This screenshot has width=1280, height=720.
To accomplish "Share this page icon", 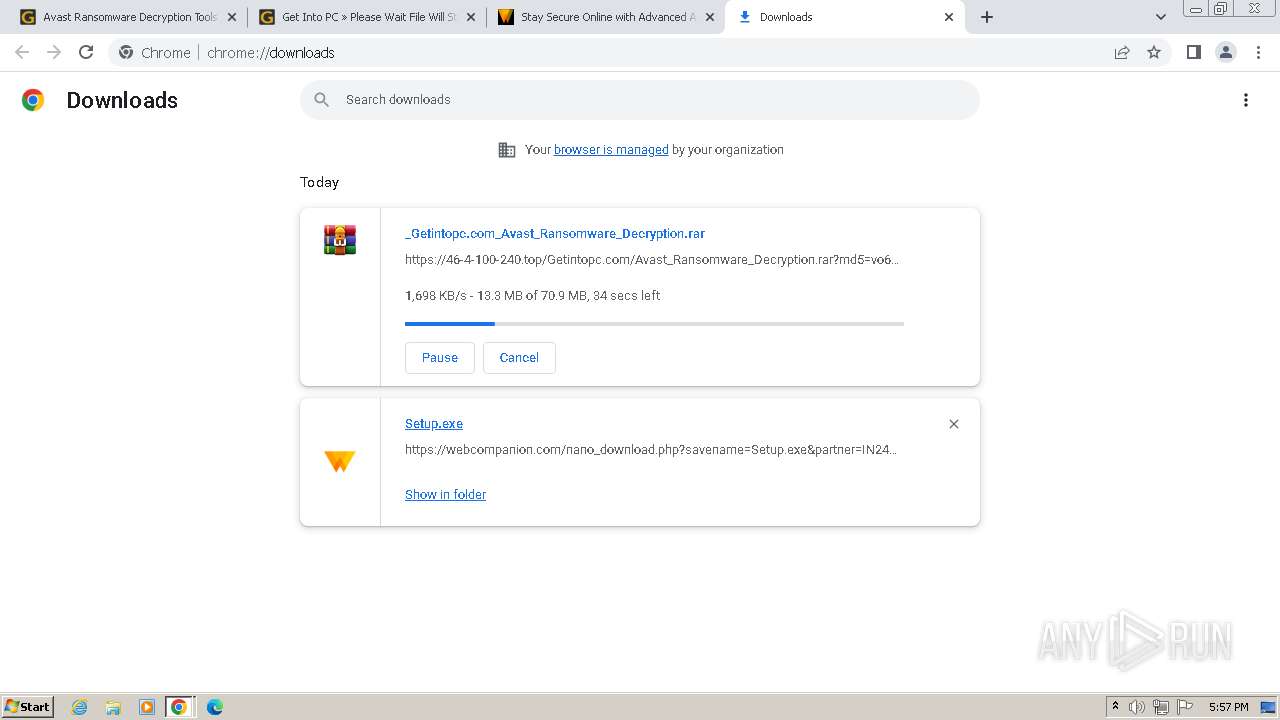I will point(1122,52).
